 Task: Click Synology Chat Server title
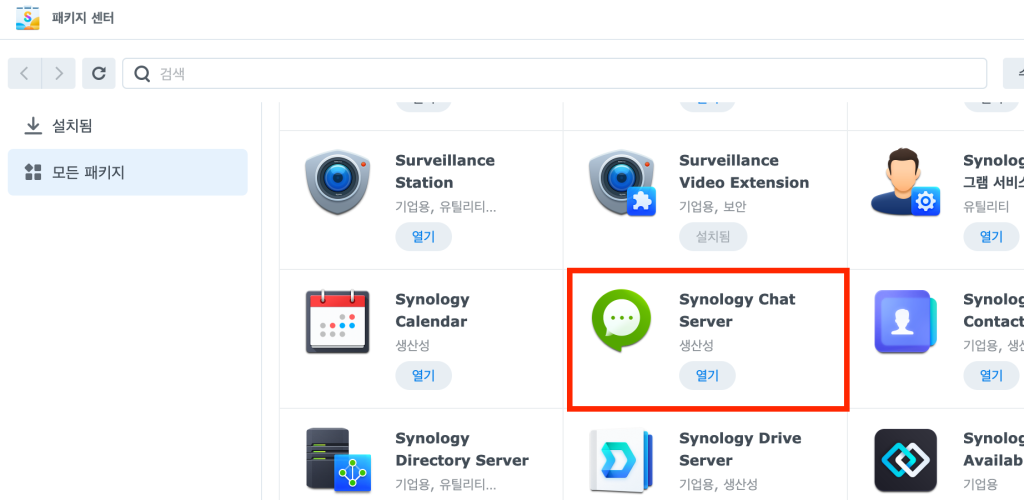[x=737, y=311]
